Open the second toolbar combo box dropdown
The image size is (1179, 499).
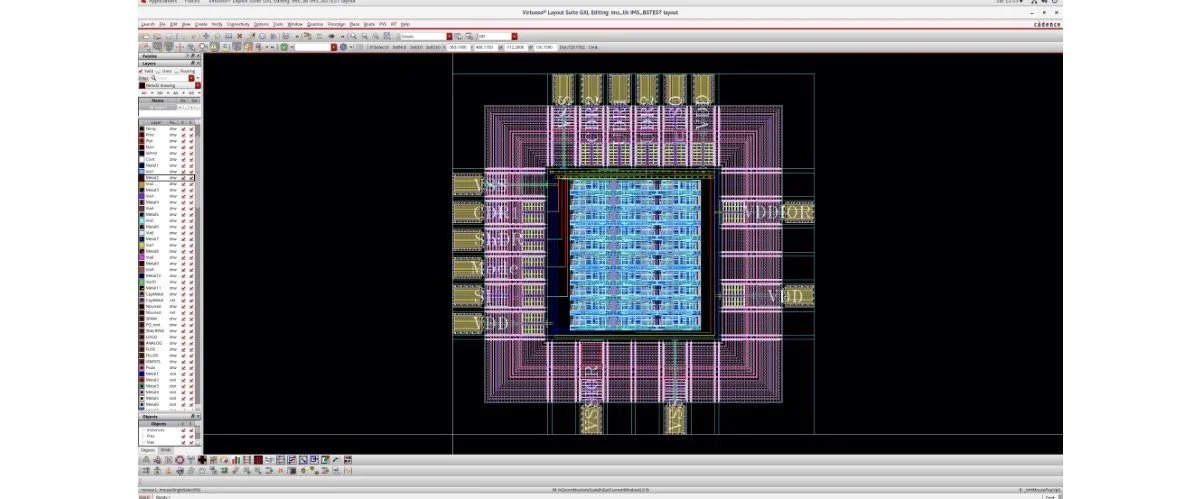(x=514, y=36)
